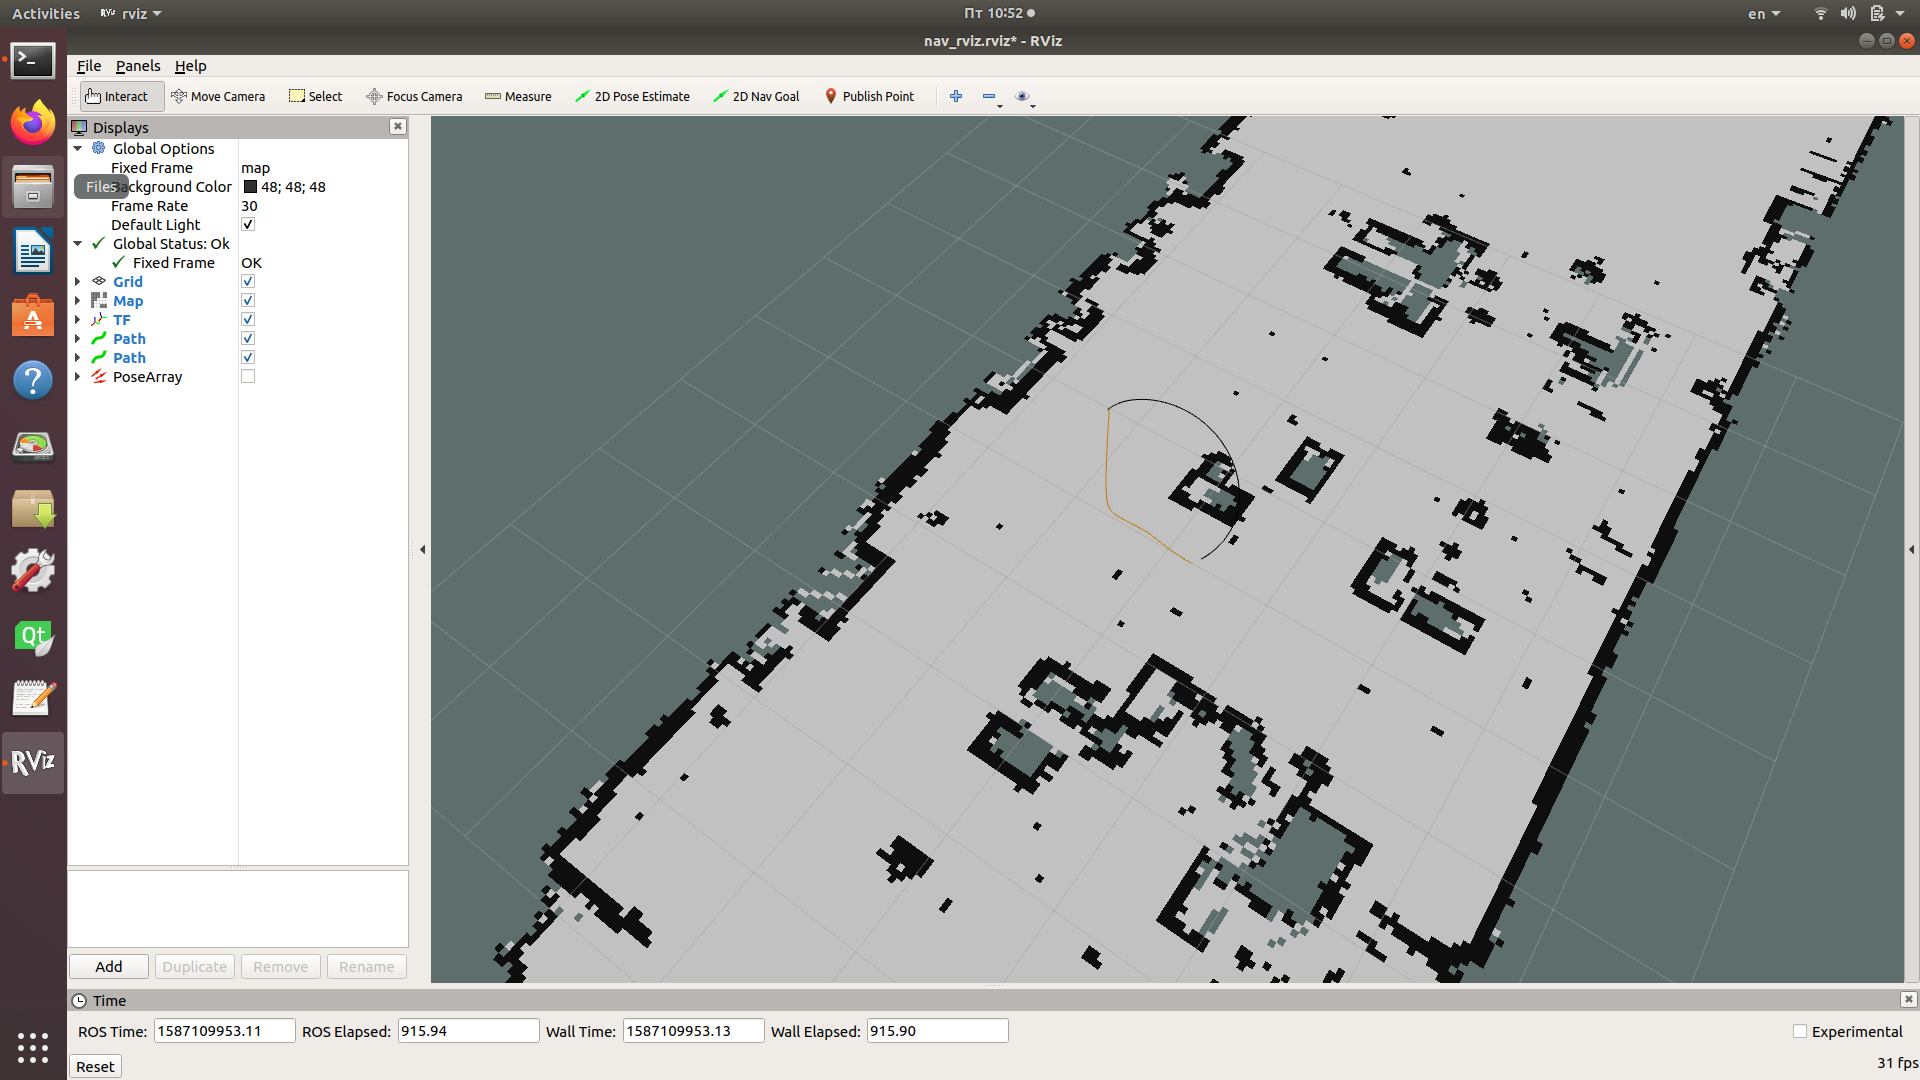1920x1080 pixels.
Task: Activate the Focus Camera tool
Action: 415,96
